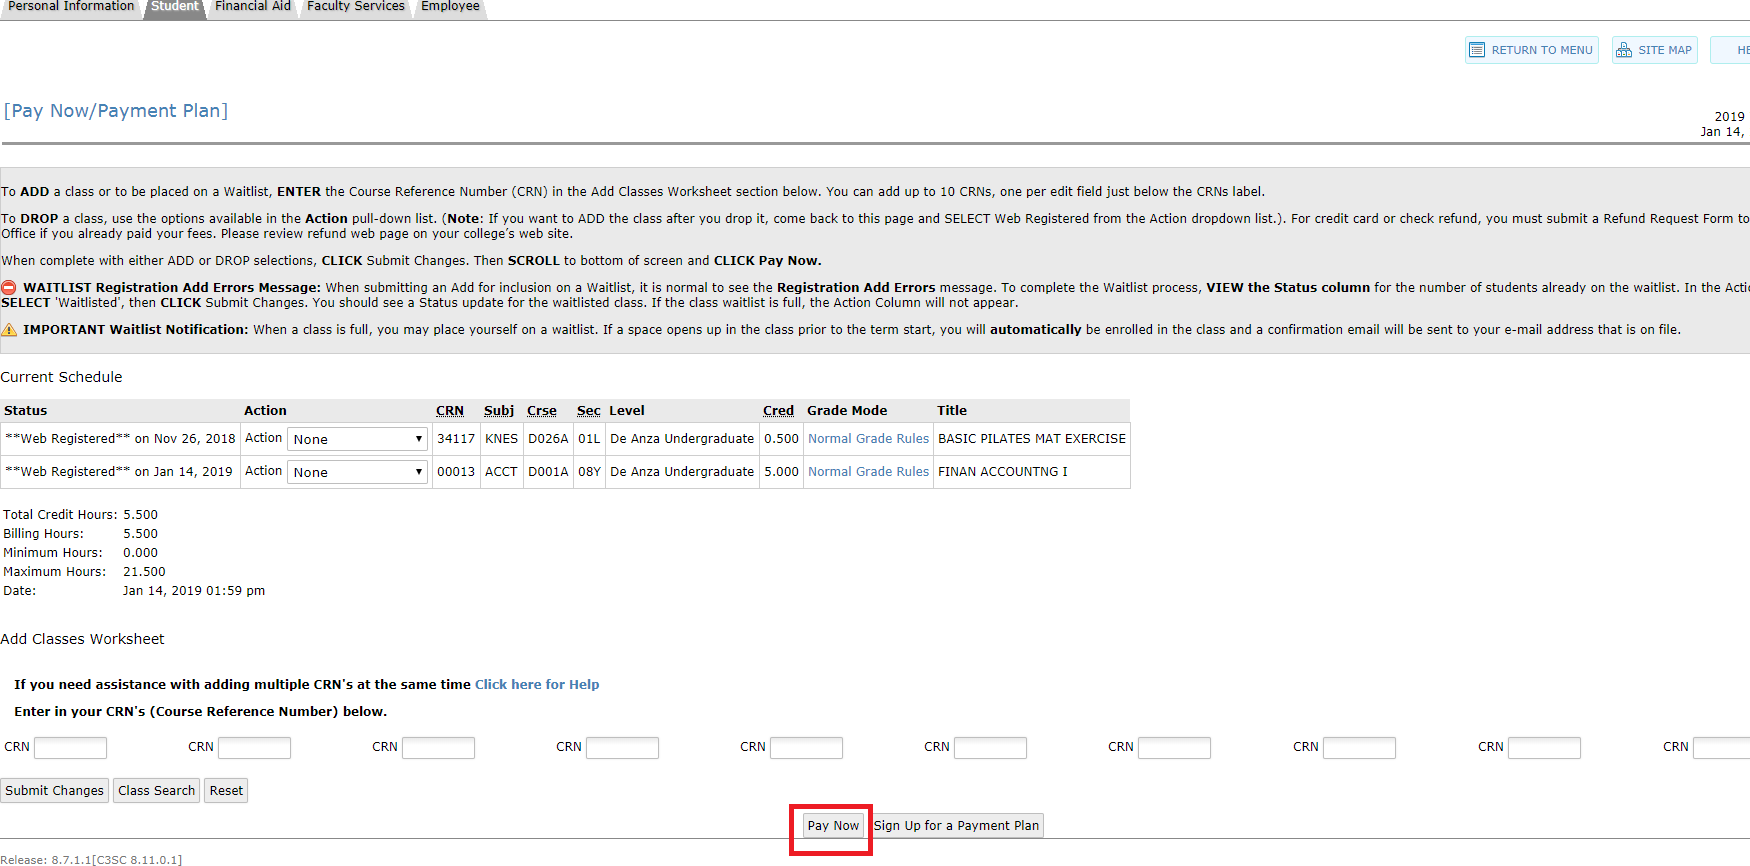View Normal Grade Rules for Finan Accountng
Viewport: 1750px width, 866px height.
tap(868, 472)
